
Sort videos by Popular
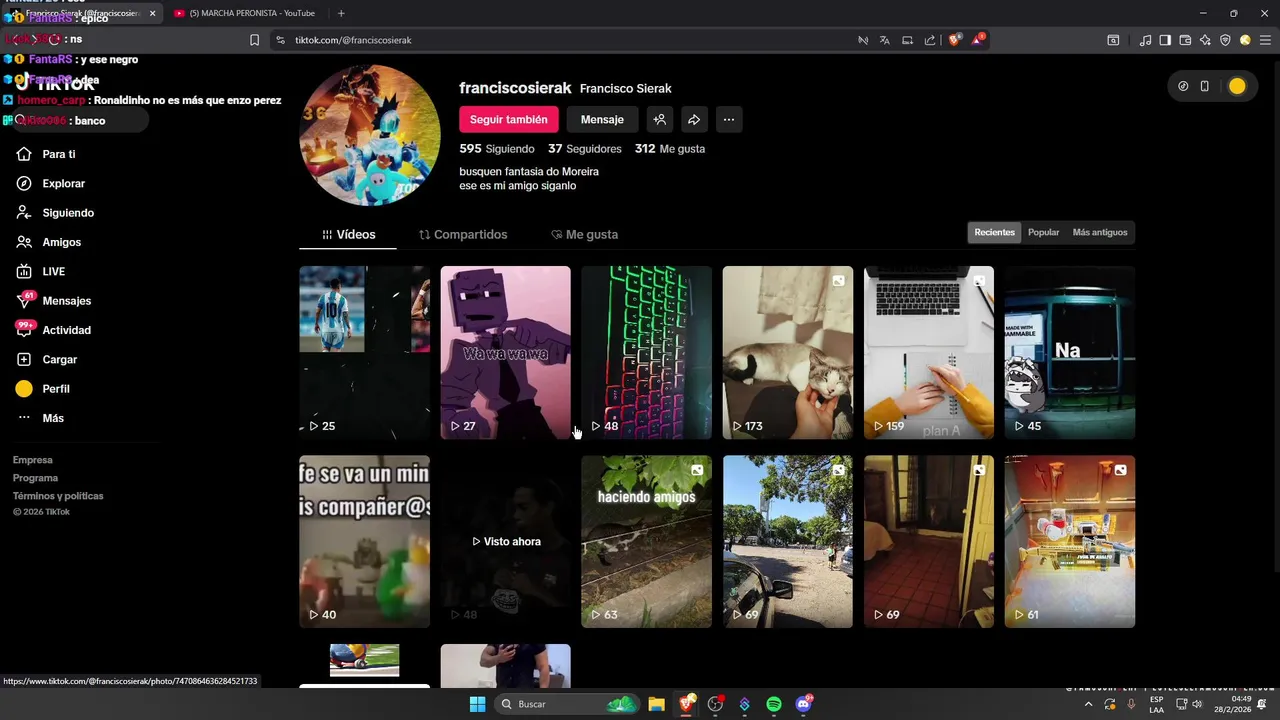(x=1043, y=232)
